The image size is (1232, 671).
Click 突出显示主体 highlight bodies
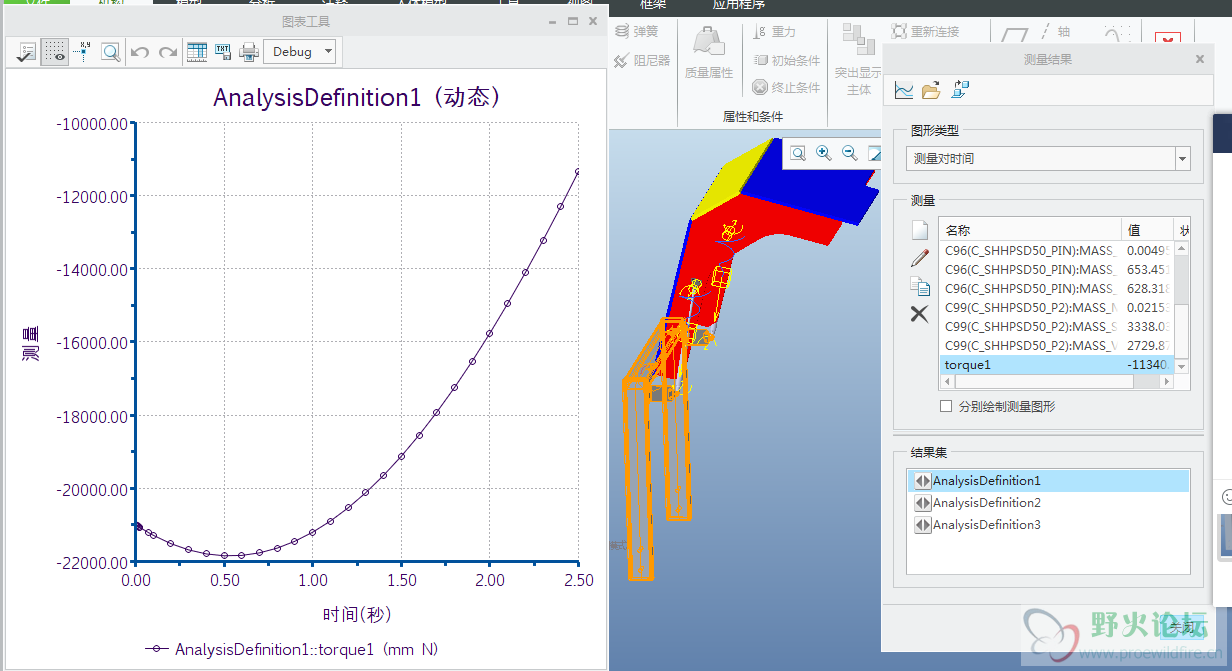coord(858,60)
